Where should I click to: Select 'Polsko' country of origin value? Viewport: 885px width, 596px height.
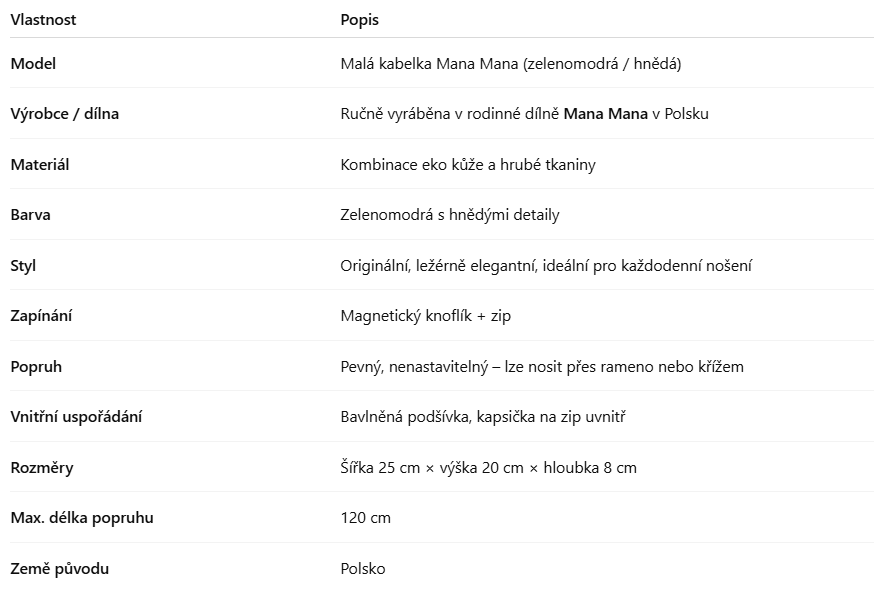pos(362,569)
